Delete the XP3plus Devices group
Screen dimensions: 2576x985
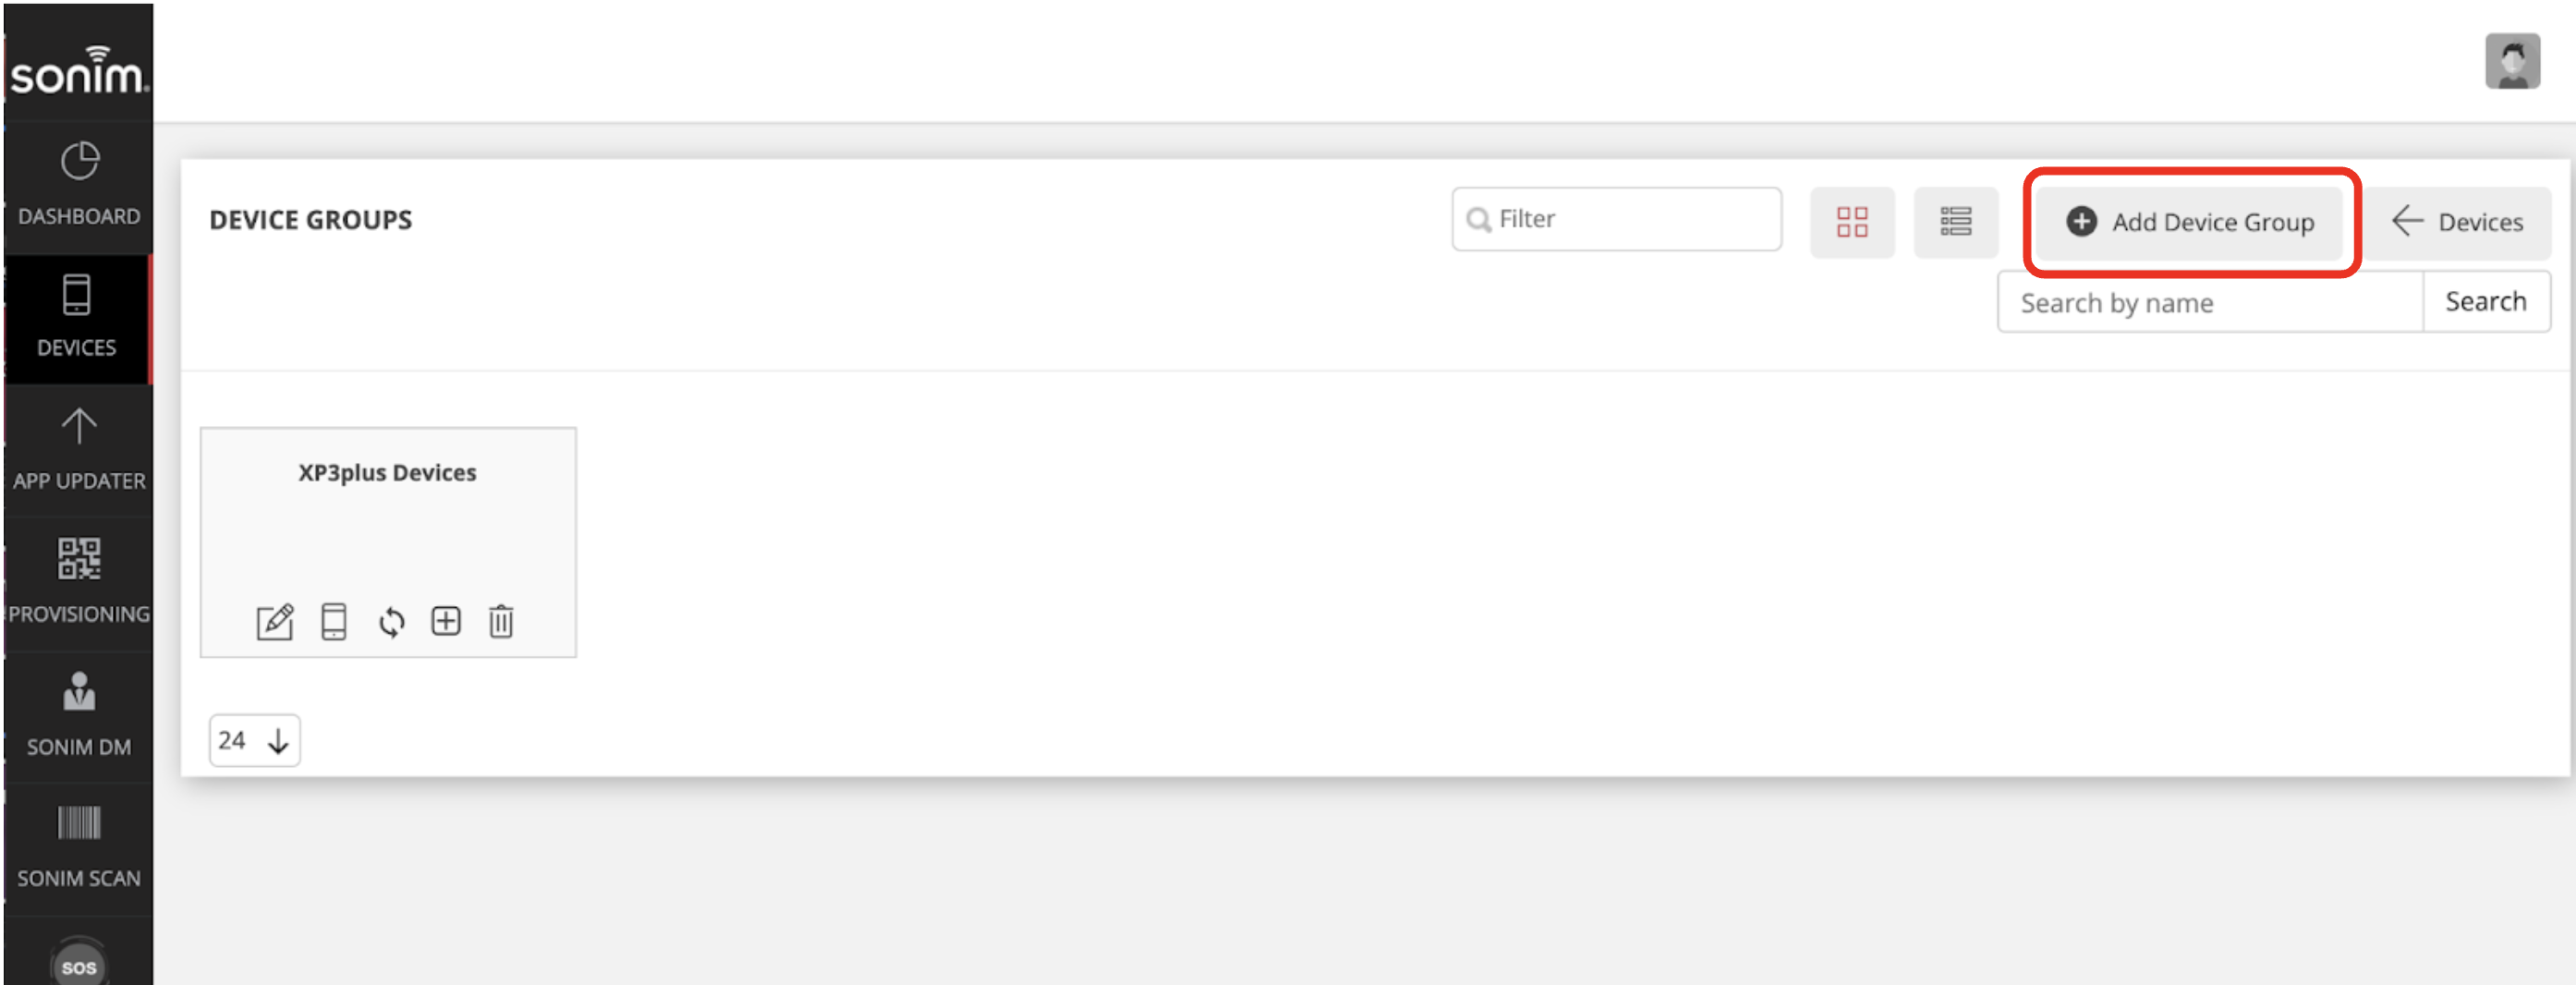coord(501,622)
